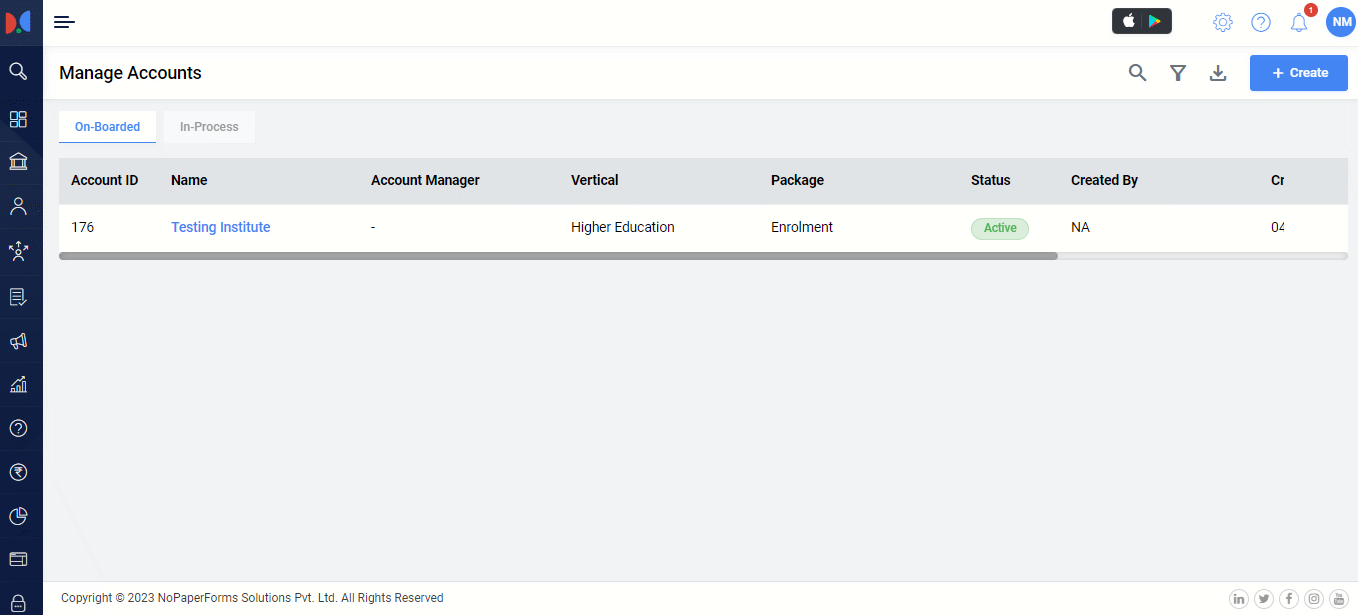Open the user profile icon in sidebar
This screenshot has width=1358, height=615.
click(x=18, y=207)
